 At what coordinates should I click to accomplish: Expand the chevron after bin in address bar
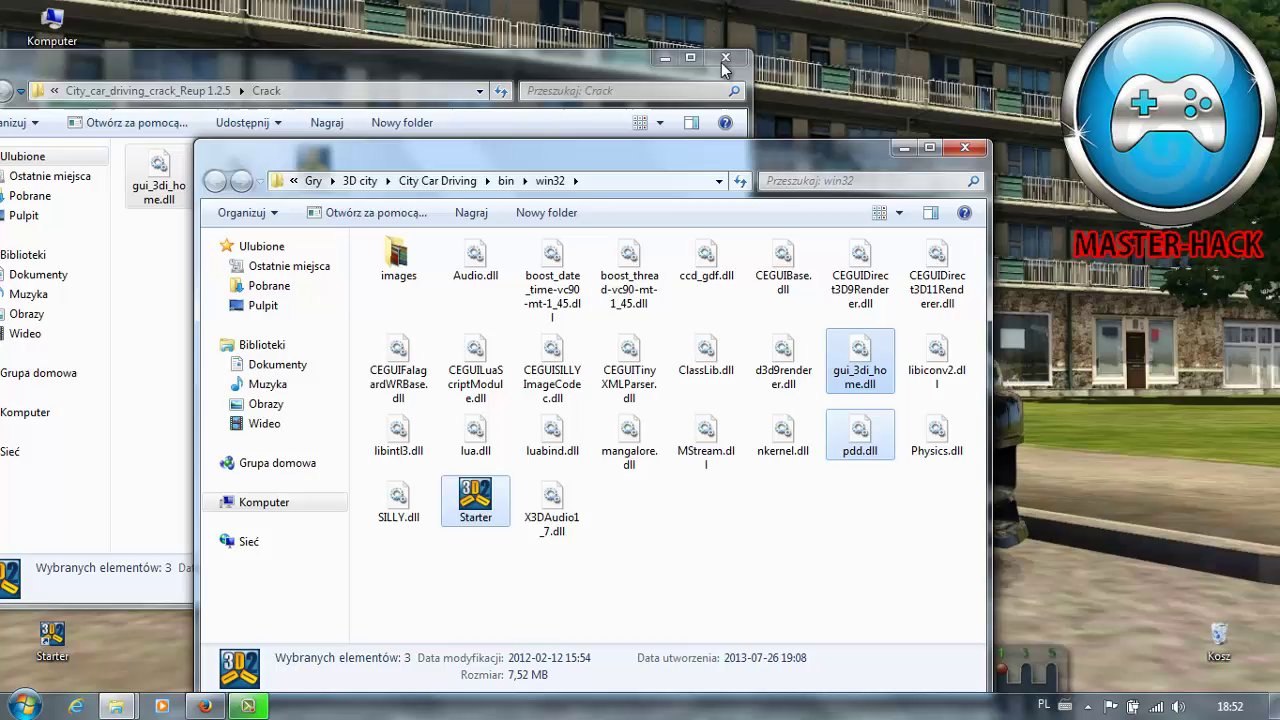click(524, 181)
